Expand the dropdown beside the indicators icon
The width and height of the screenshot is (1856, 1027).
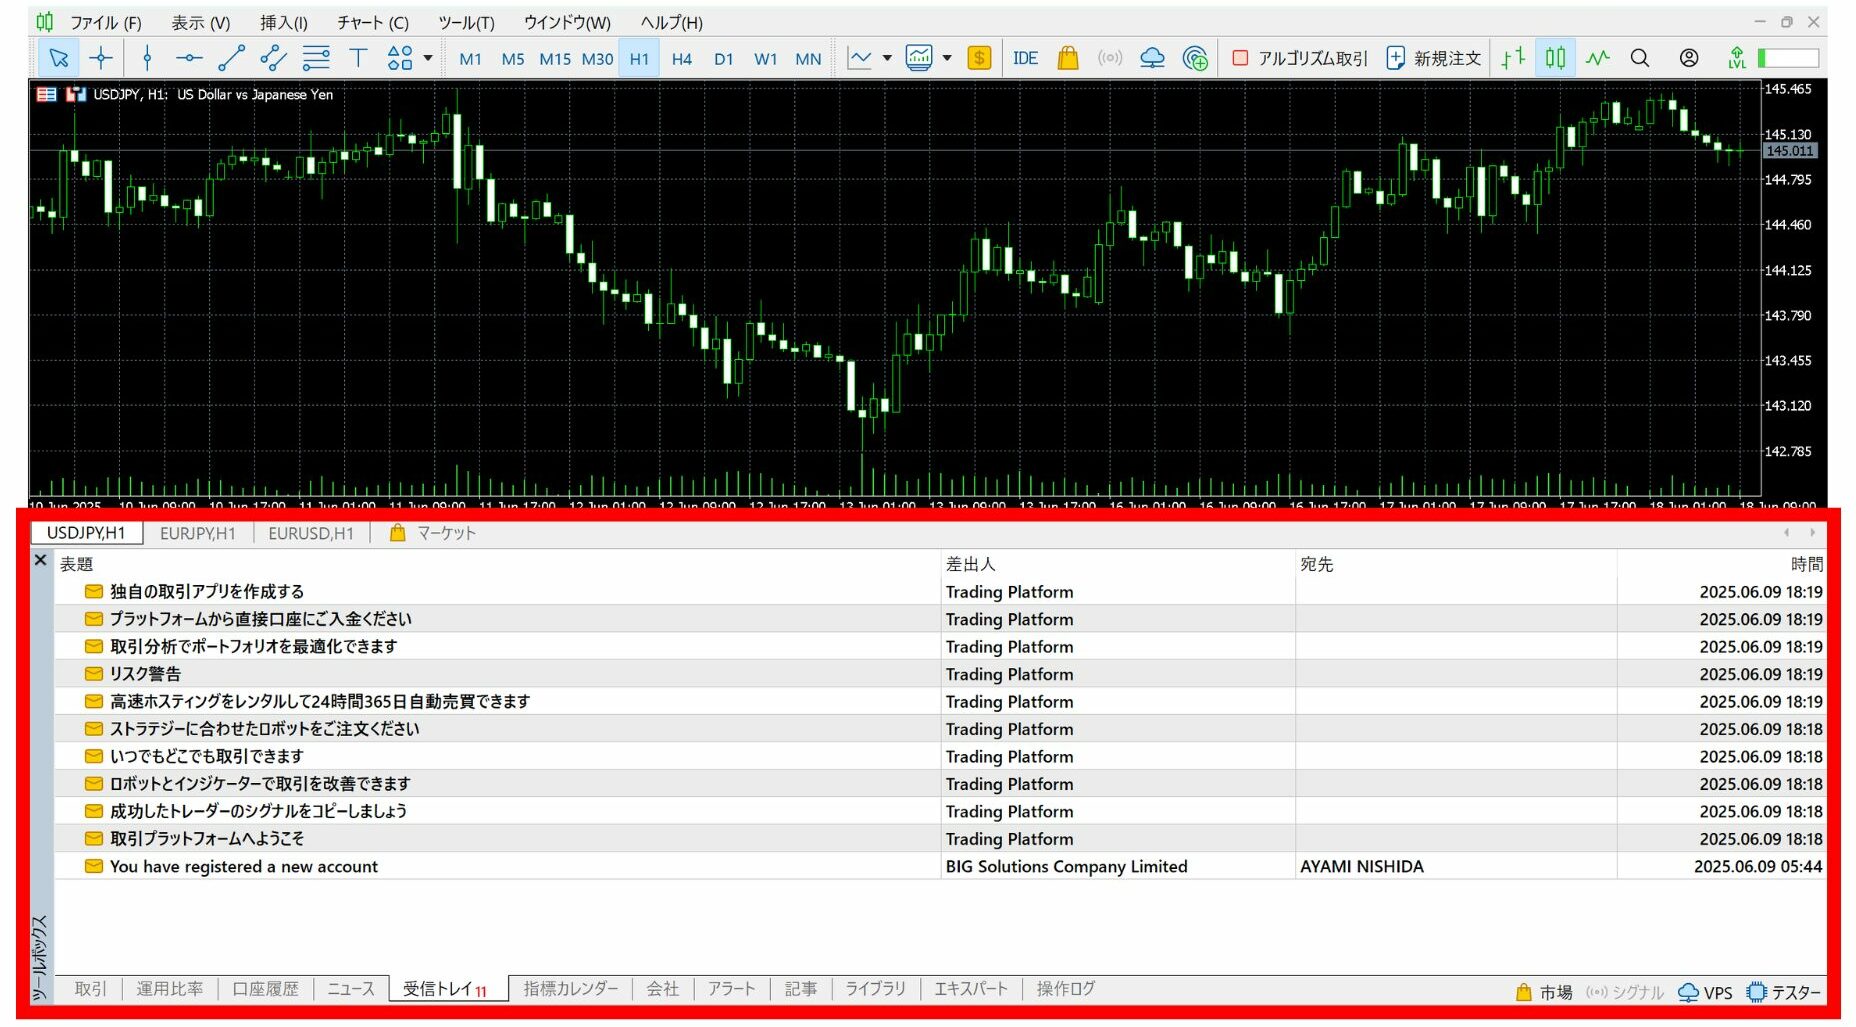(947, 58)
